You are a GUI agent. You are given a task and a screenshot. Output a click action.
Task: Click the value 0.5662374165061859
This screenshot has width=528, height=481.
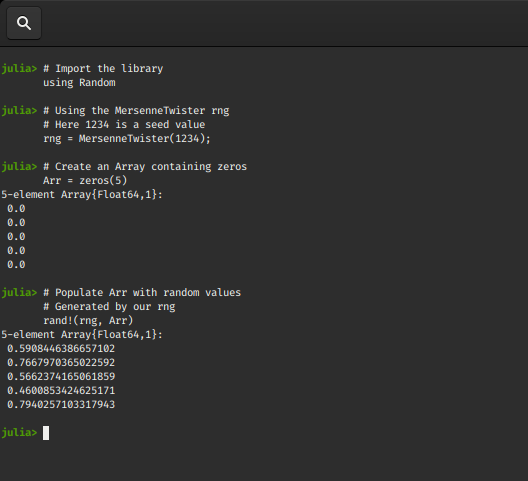click(x=61, y=377)
